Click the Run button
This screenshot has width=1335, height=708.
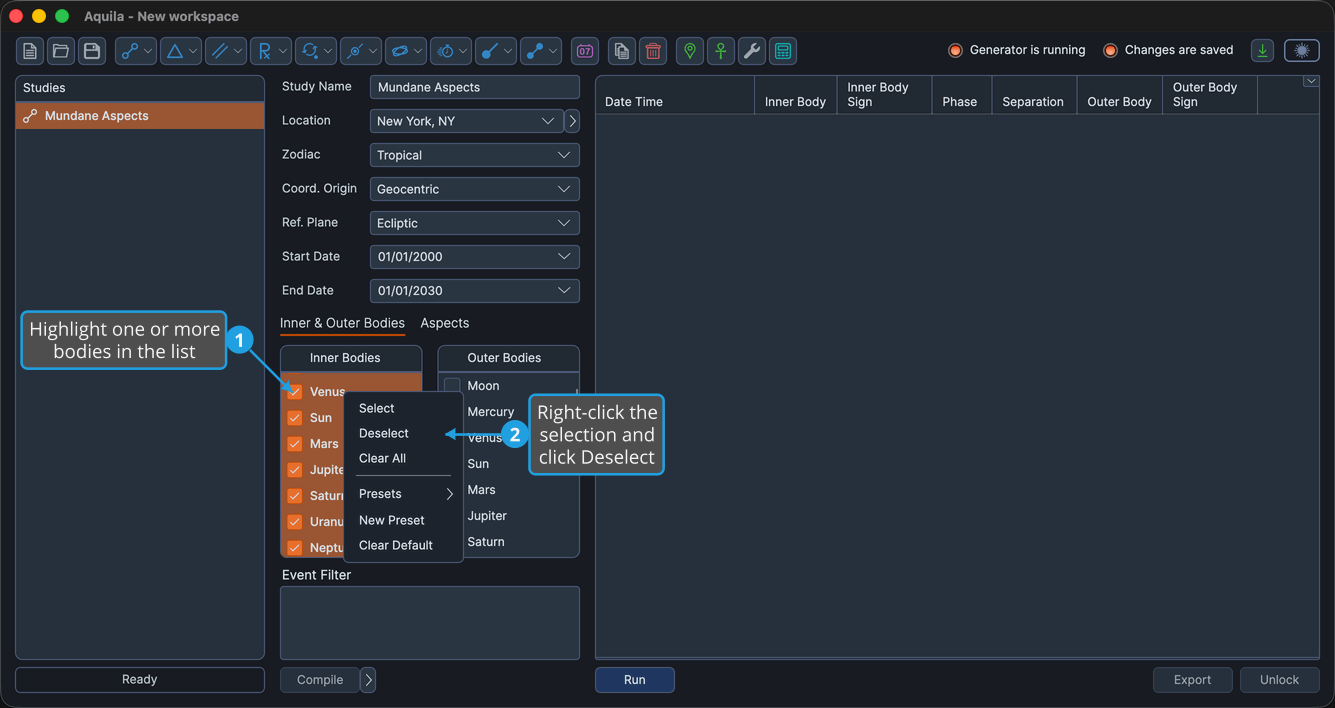pos(635,680)
